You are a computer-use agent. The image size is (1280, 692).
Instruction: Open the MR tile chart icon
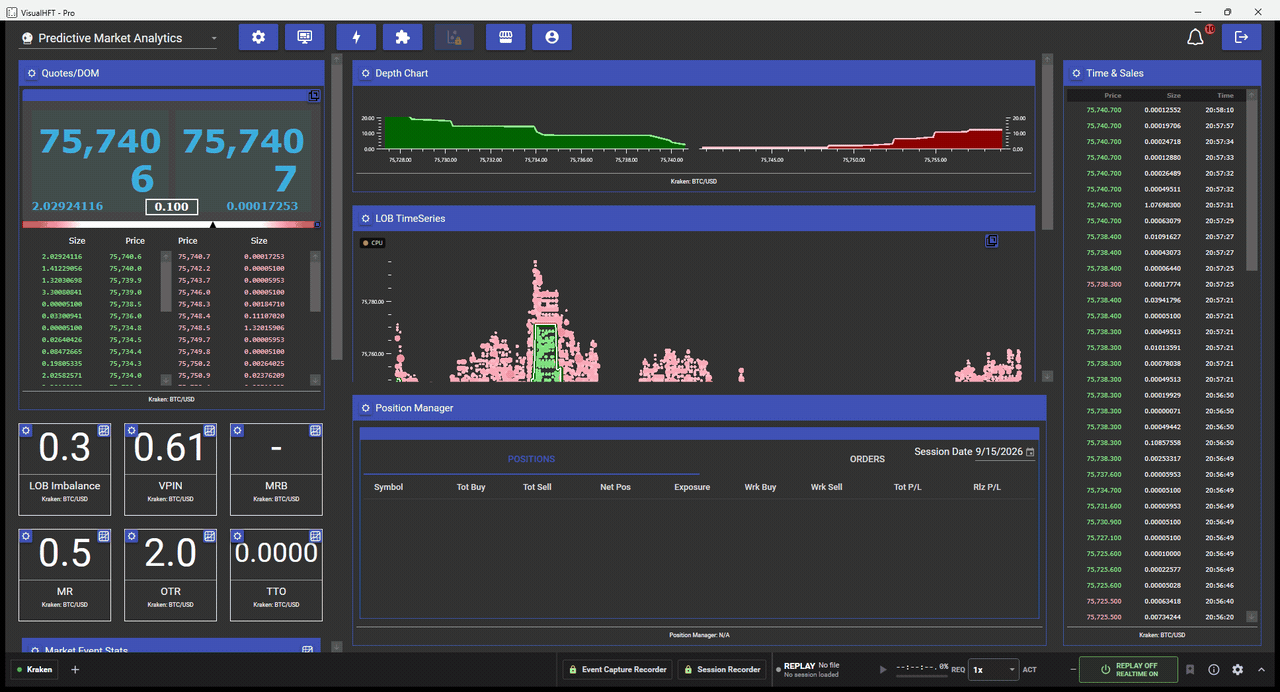[104, 536]
